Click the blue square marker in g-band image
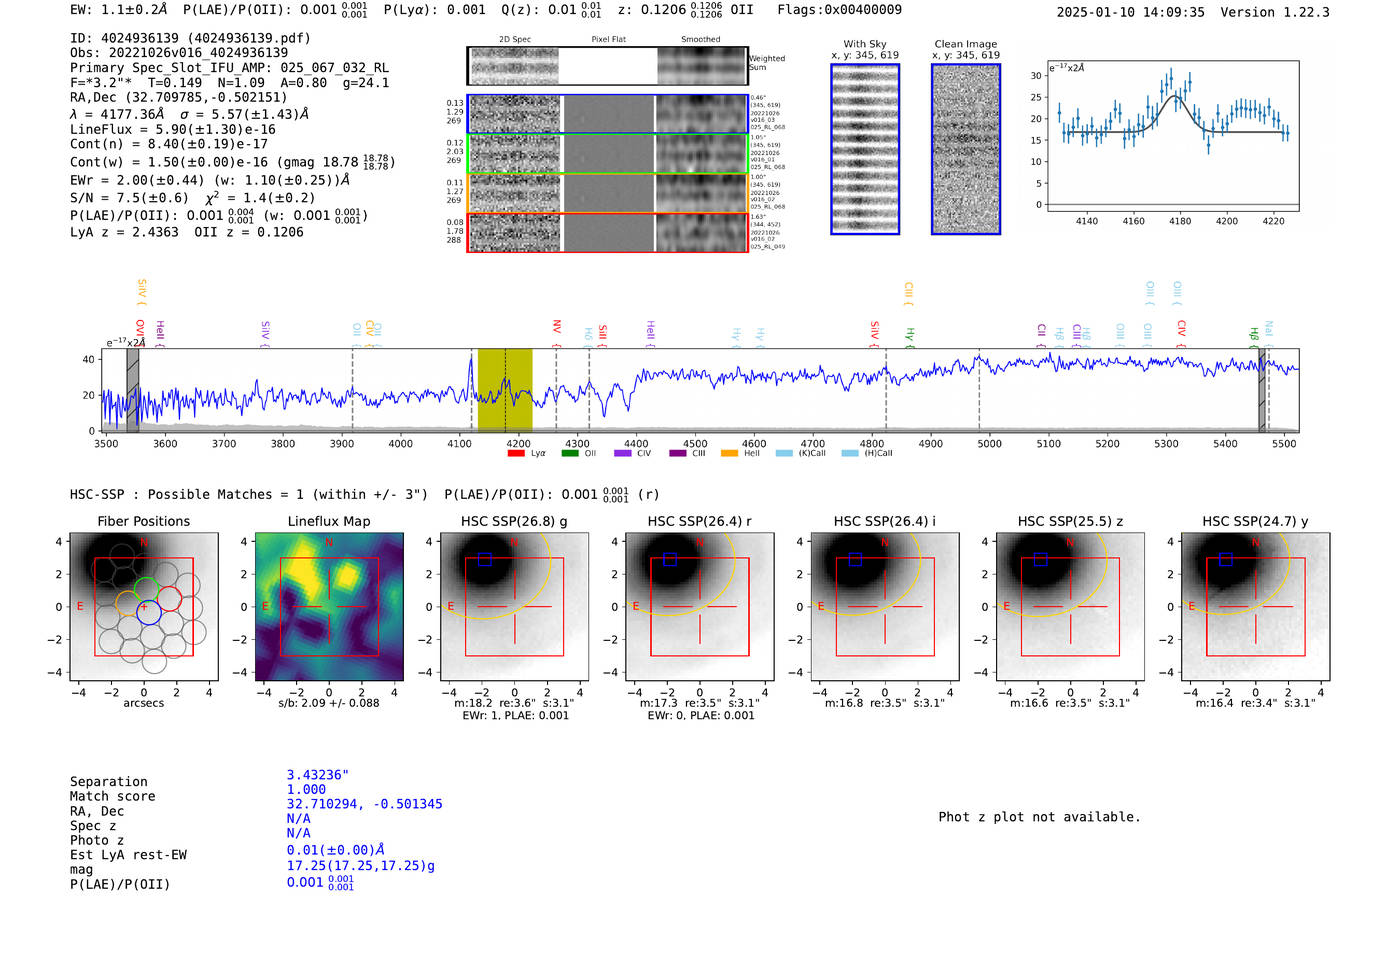Screen dimensions: 1400x953 (485, 559)
